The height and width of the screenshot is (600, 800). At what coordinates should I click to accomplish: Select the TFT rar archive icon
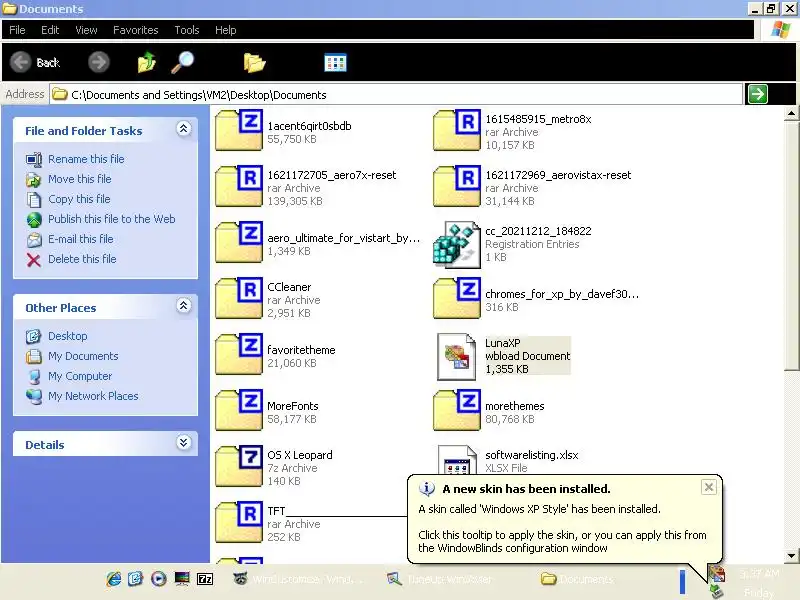[239, 522]
